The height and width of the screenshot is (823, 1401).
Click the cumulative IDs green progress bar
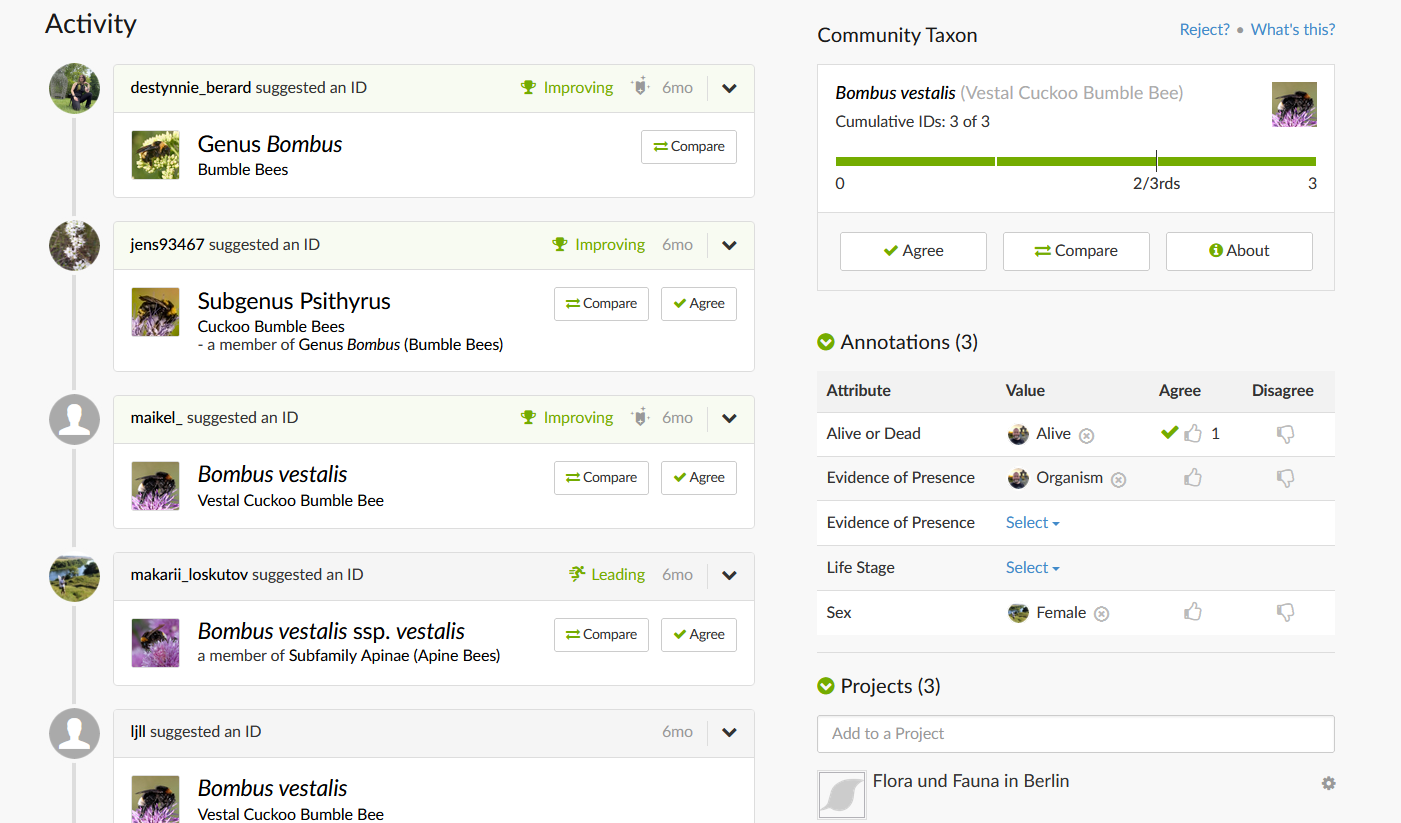pyautogui.click(x=1075, y=161)
